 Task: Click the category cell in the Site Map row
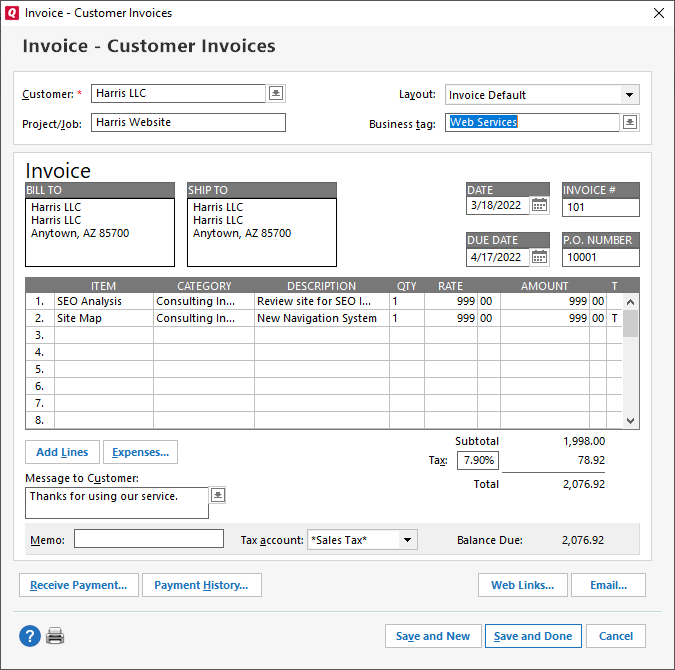(x=204, y=318)
